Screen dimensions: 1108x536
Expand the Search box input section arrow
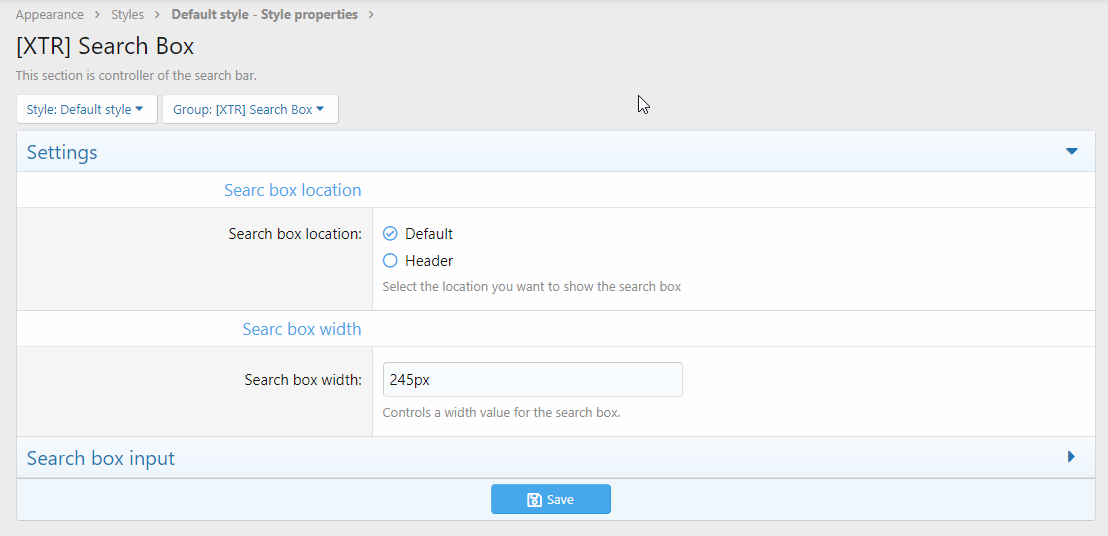[x=1071, y=457]
